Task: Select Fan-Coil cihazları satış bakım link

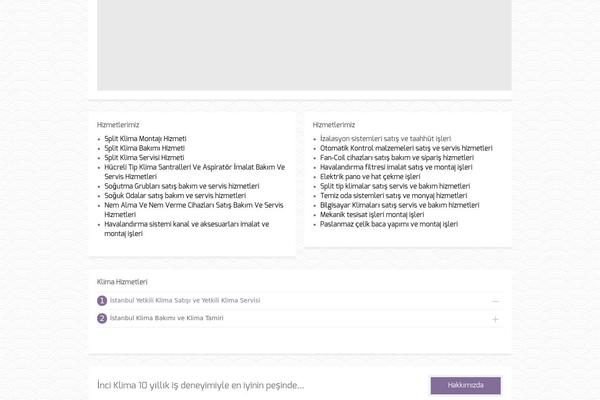Action: pos(396,158)
